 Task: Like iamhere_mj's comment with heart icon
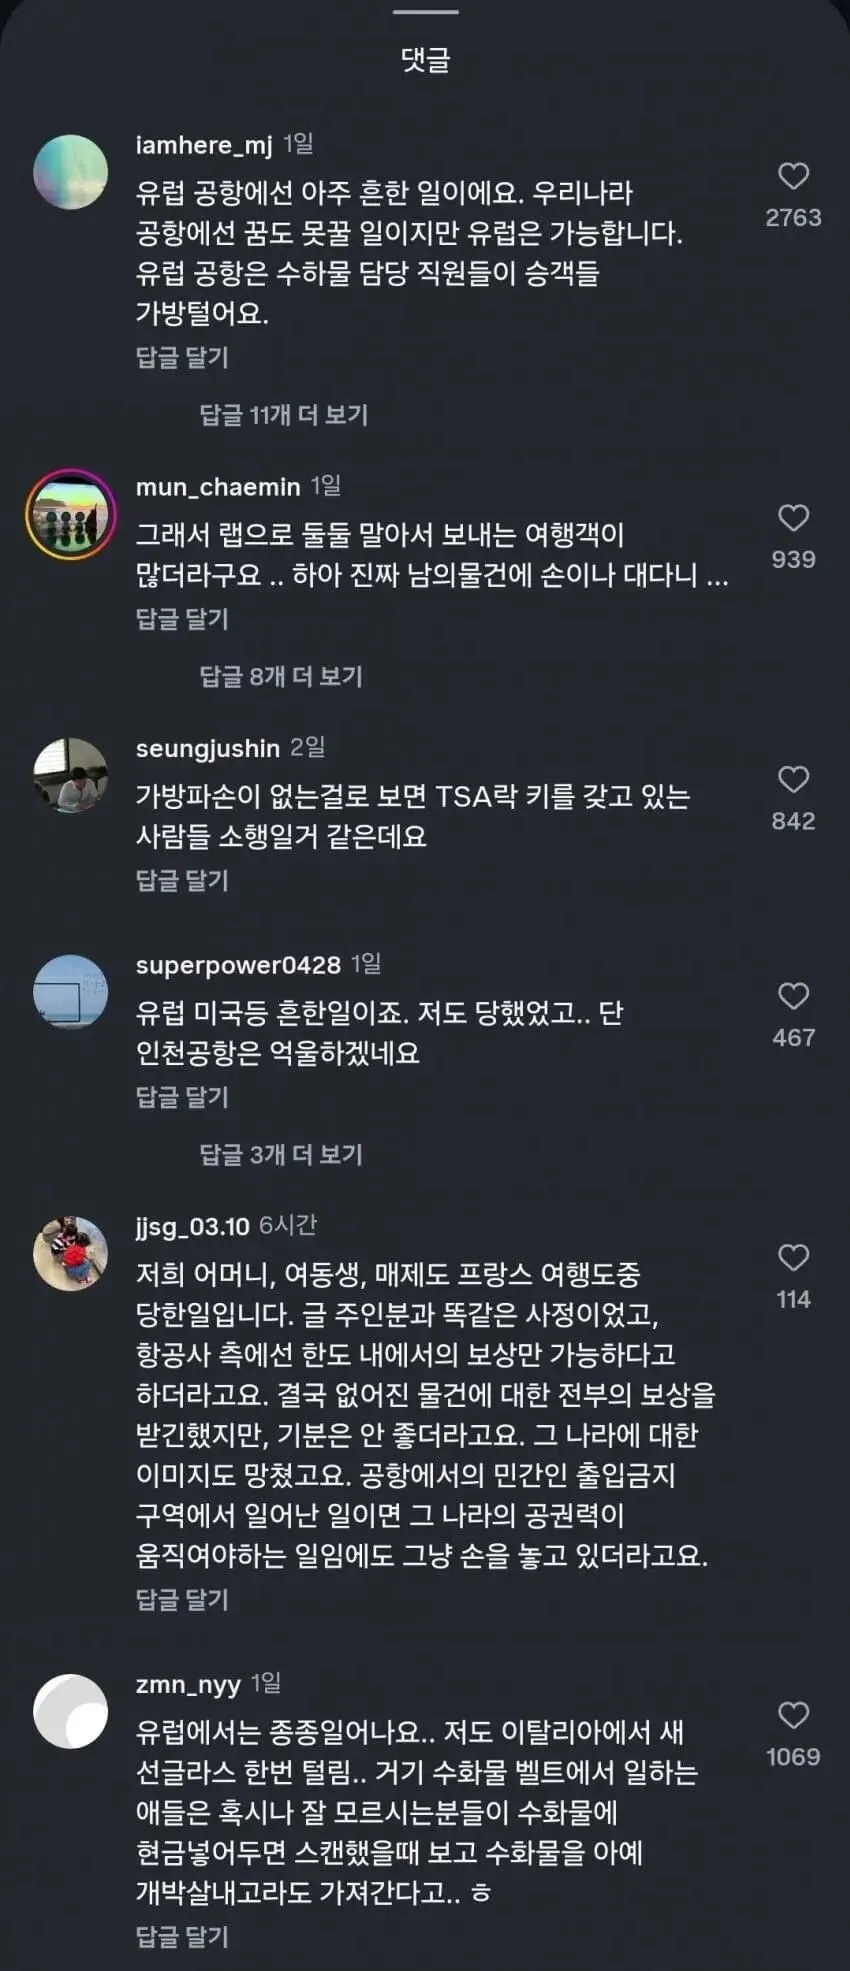(793, 177)
